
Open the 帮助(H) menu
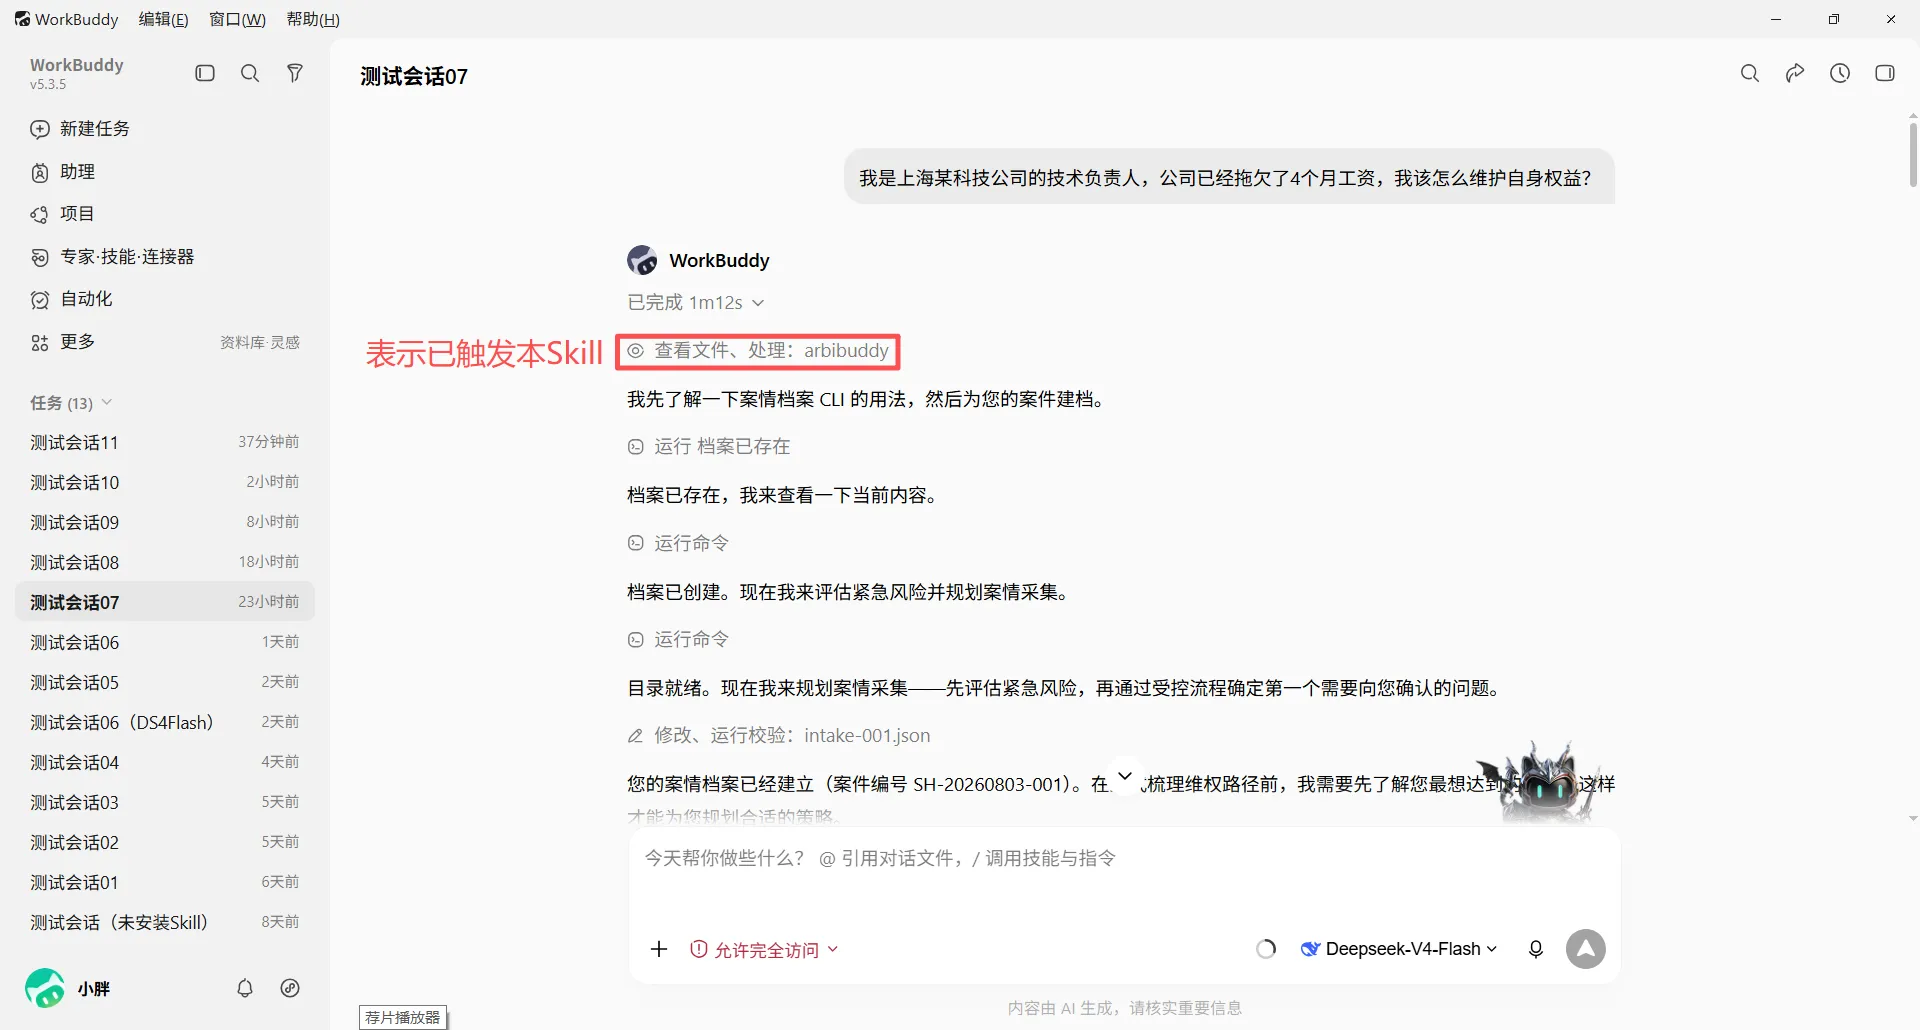point(313,19)
